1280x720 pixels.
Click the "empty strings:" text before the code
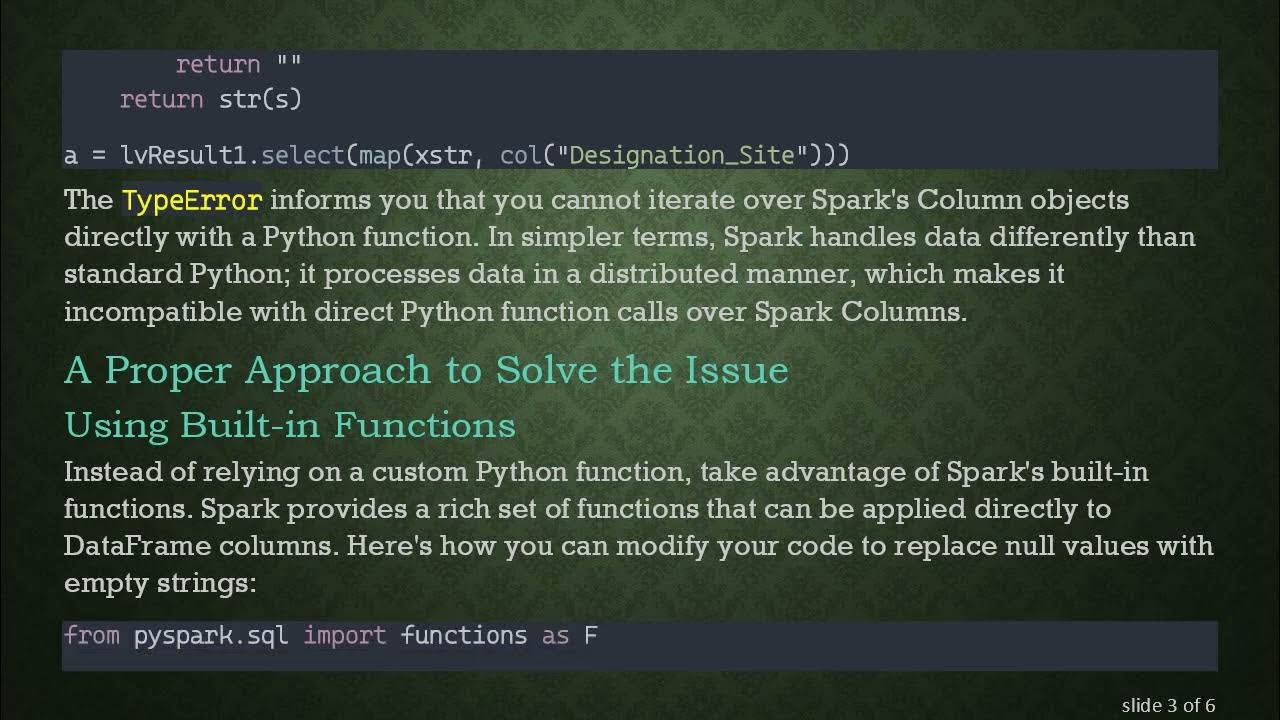coord(160,583)
